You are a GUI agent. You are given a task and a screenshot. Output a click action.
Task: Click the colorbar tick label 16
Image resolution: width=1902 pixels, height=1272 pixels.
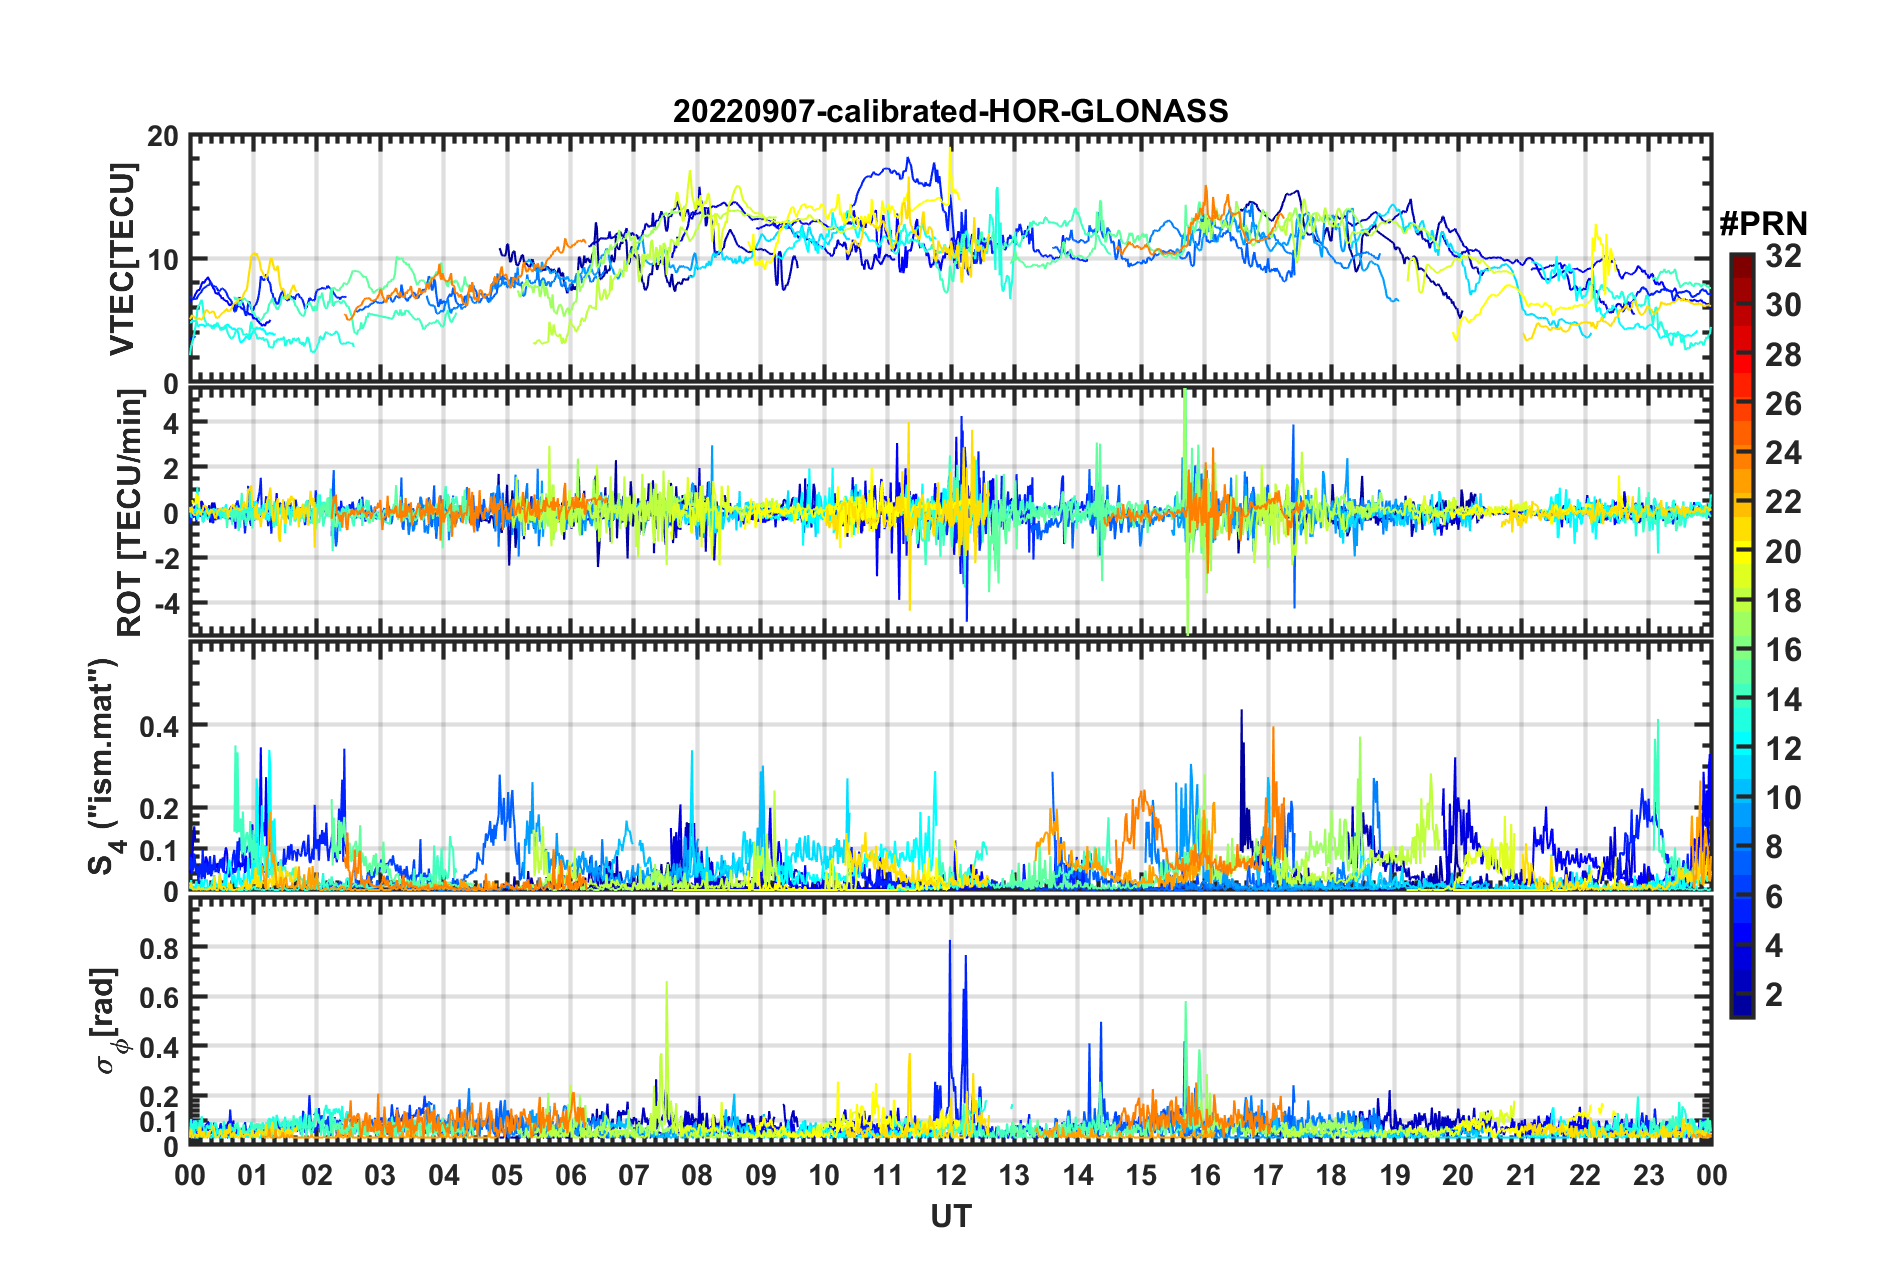point(1783,651)
